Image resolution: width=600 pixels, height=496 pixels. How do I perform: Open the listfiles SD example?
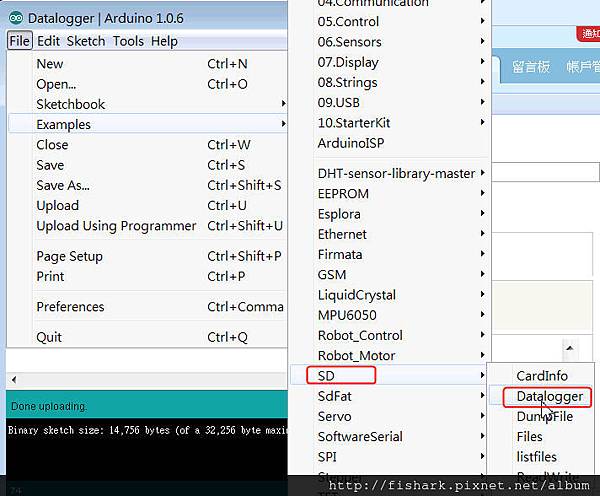pyautogui.click(x=541, y=457)
